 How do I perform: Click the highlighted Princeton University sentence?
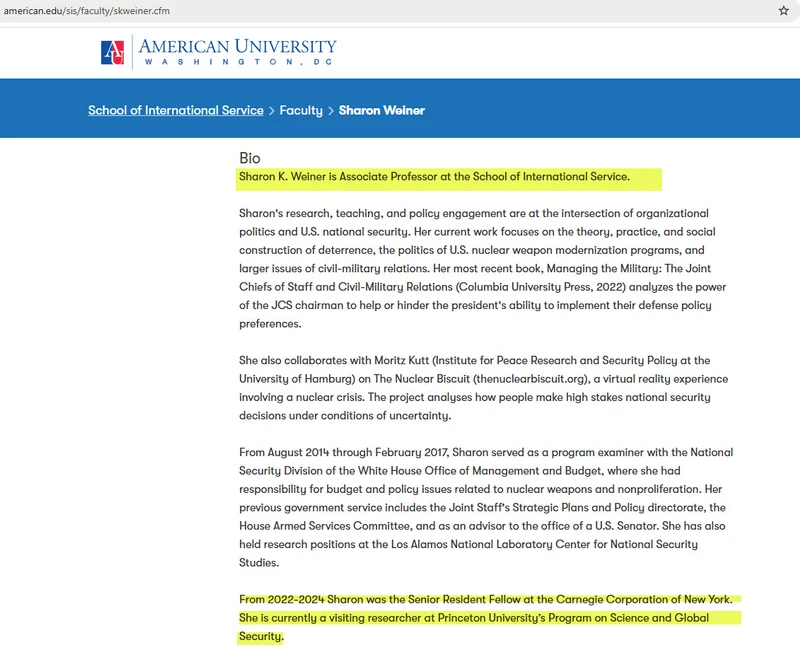(x=474, y=627)
